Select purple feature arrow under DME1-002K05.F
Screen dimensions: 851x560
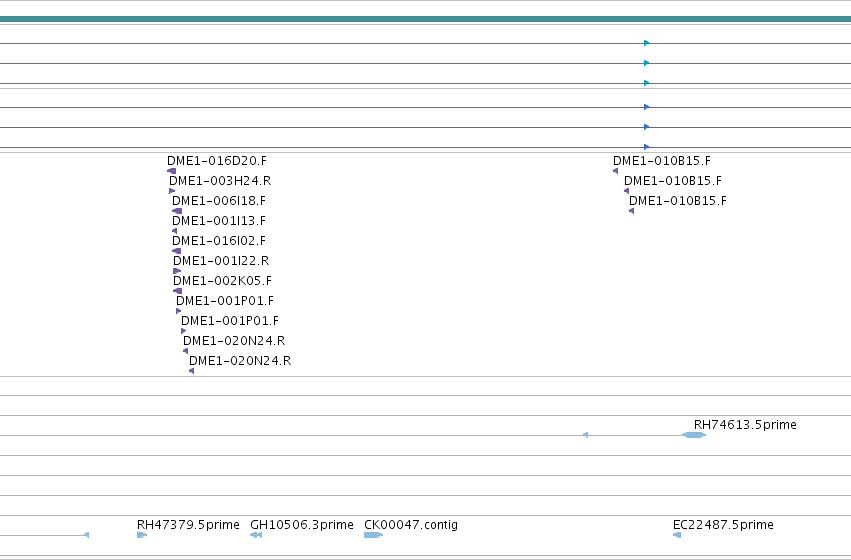coord(177,291)
